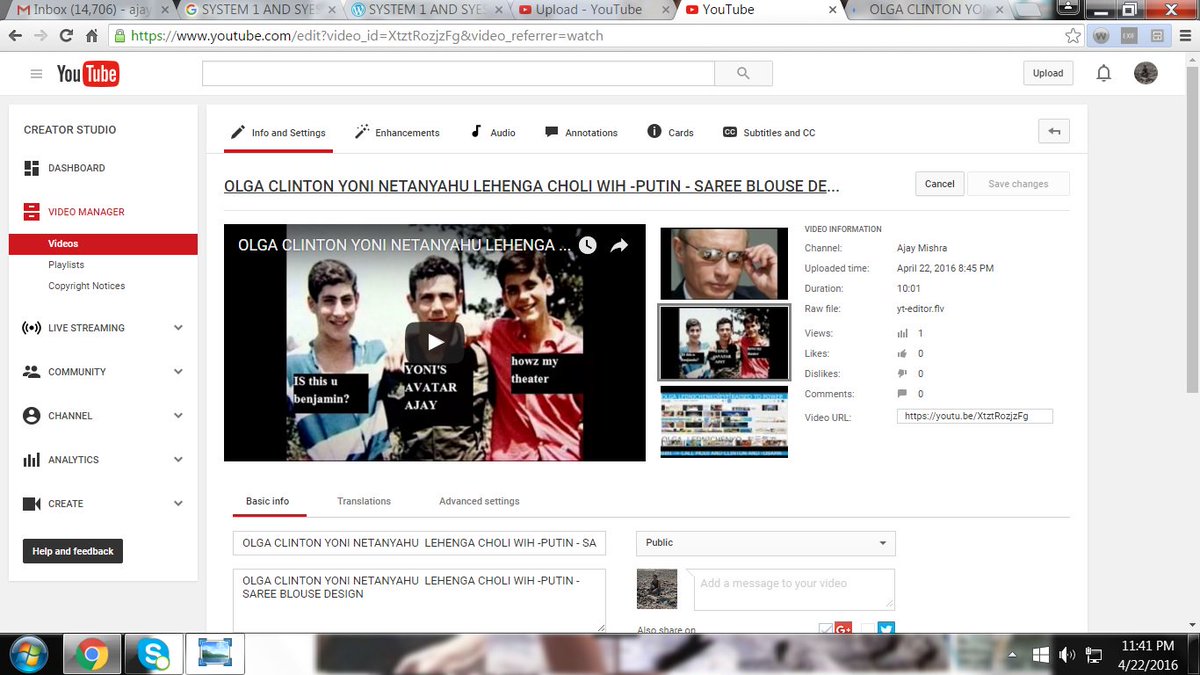Select the Basic info tab

268,501
